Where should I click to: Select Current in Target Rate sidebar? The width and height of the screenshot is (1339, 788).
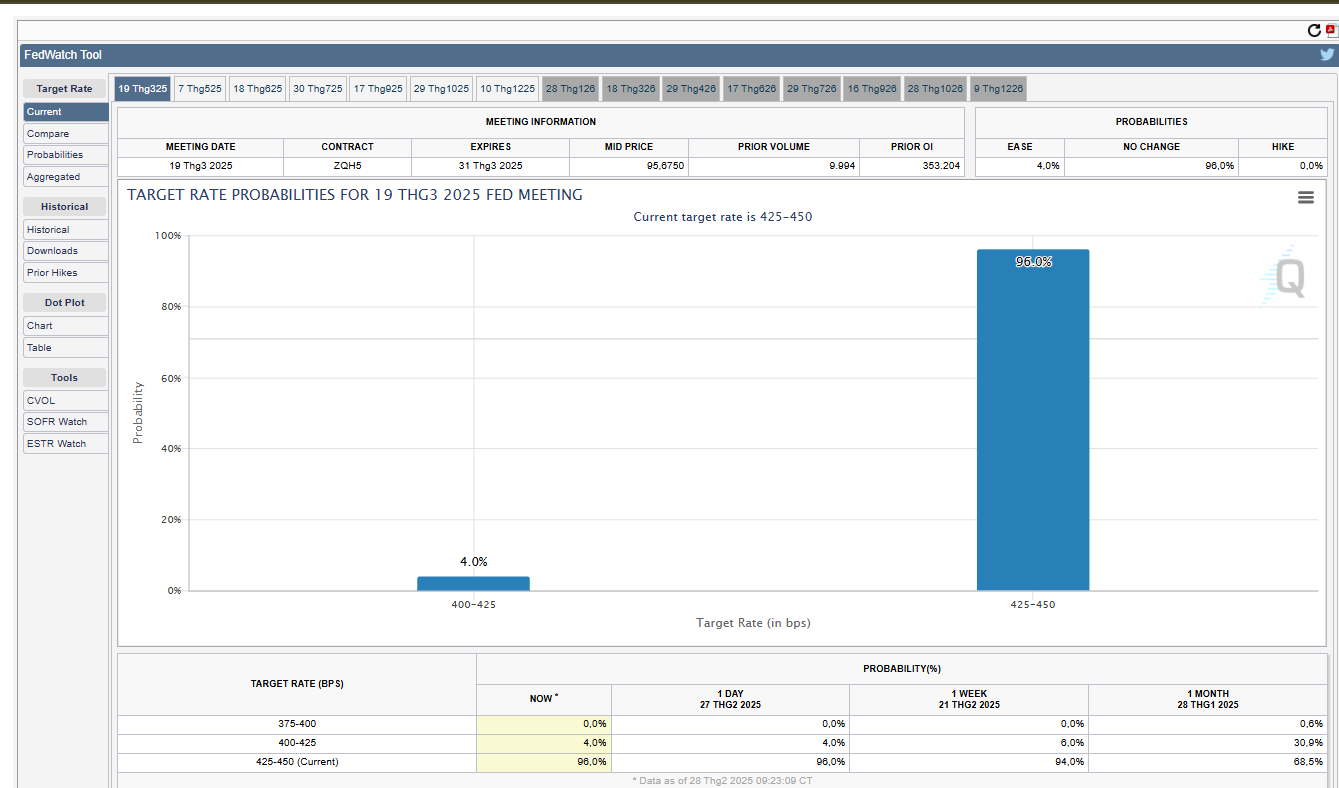66,112
